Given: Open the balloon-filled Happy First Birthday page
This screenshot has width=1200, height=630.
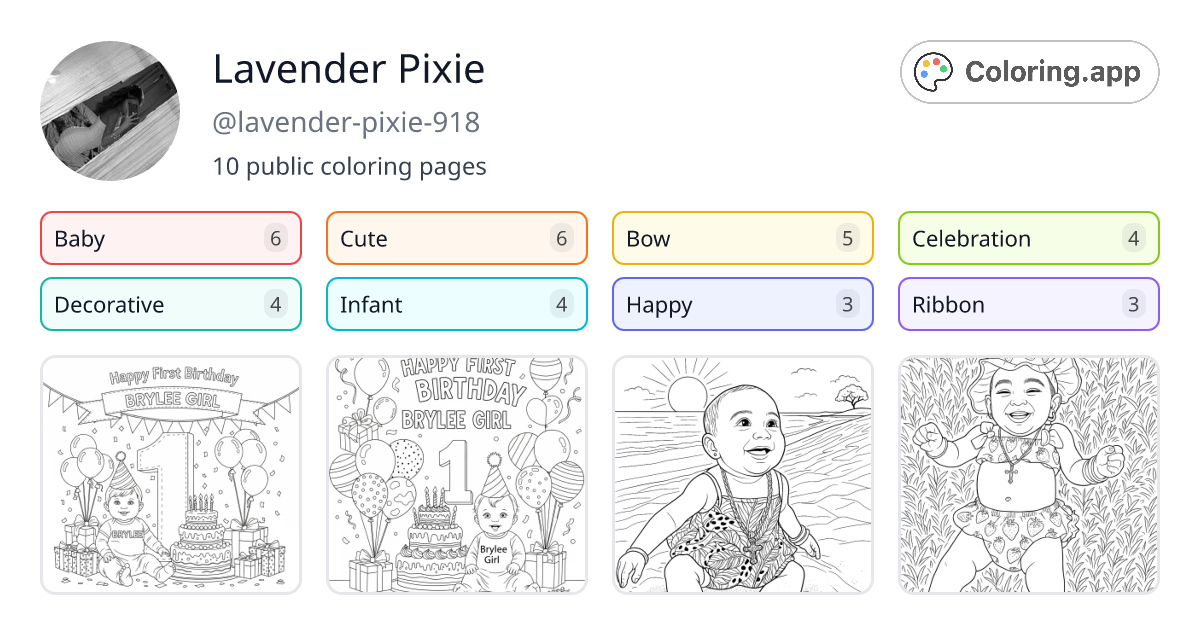Looking at the screenshot, I should pos(456,475).
